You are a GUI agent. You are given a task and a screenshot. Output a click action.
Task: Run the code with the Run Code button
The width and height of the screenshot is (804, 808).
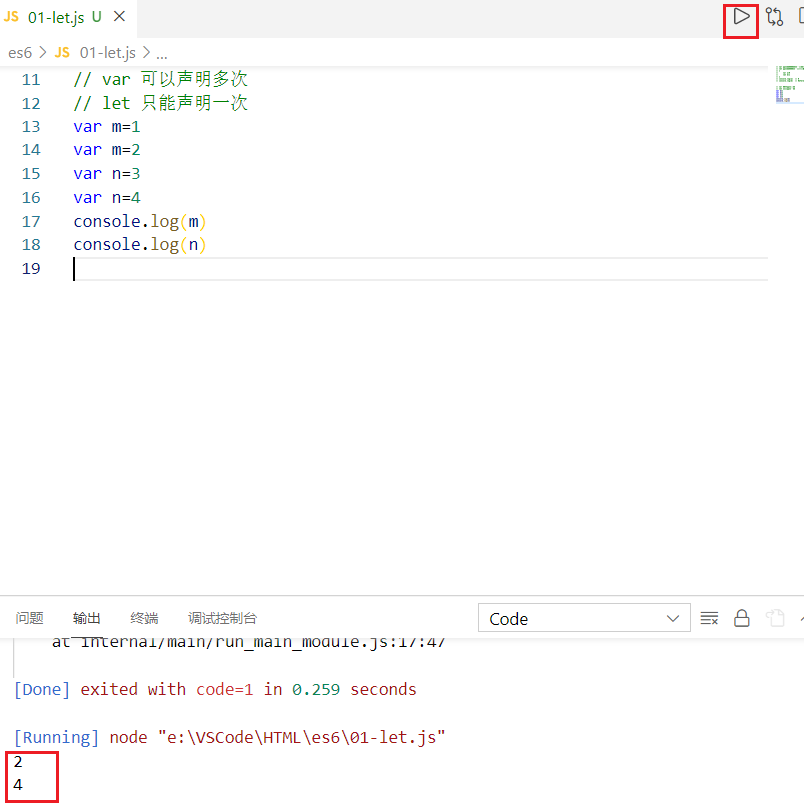740,17
